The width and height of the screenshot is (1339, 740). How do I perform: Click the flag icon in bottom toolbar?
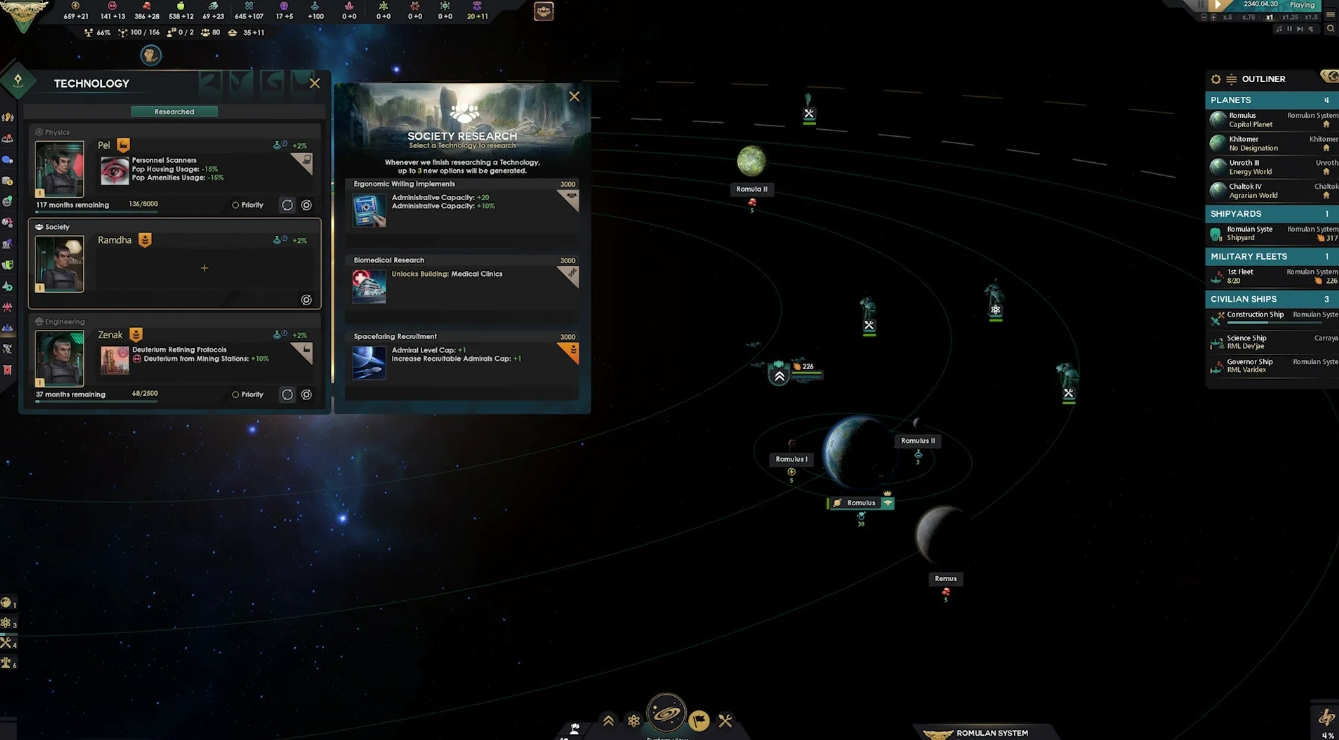[699, 721]
